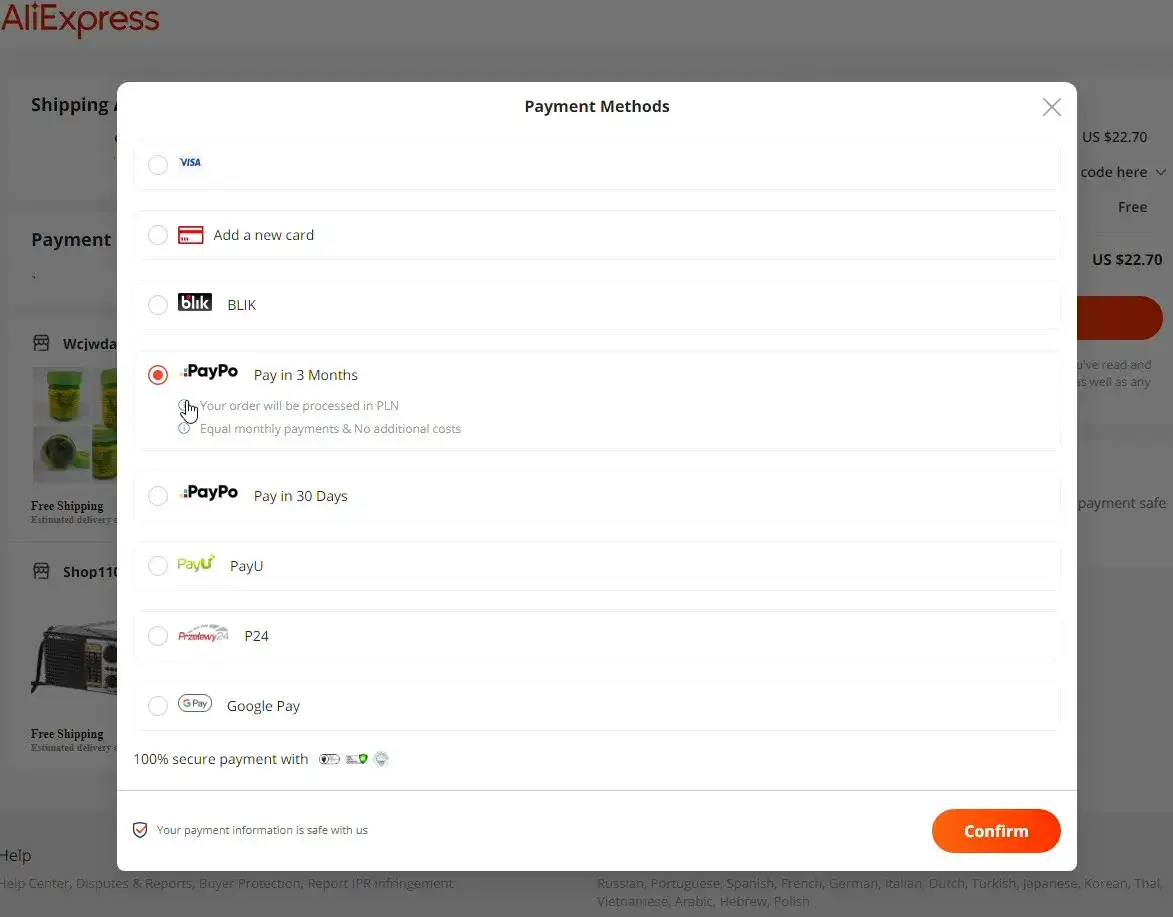Click the BLIK logo icon
The image size is (1173, 917).
click(x=195, y=303)
